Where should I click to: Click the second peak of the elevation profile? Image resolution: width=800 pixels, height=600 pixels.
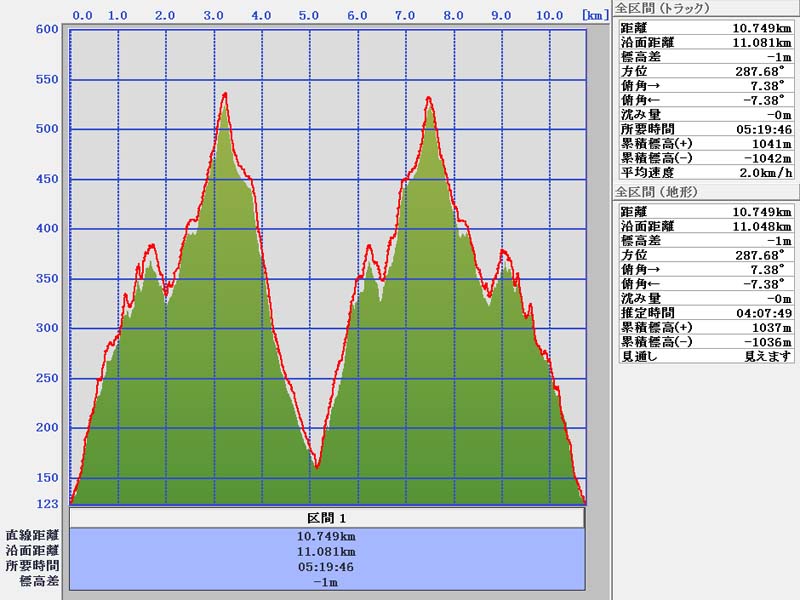pos(428,98)
